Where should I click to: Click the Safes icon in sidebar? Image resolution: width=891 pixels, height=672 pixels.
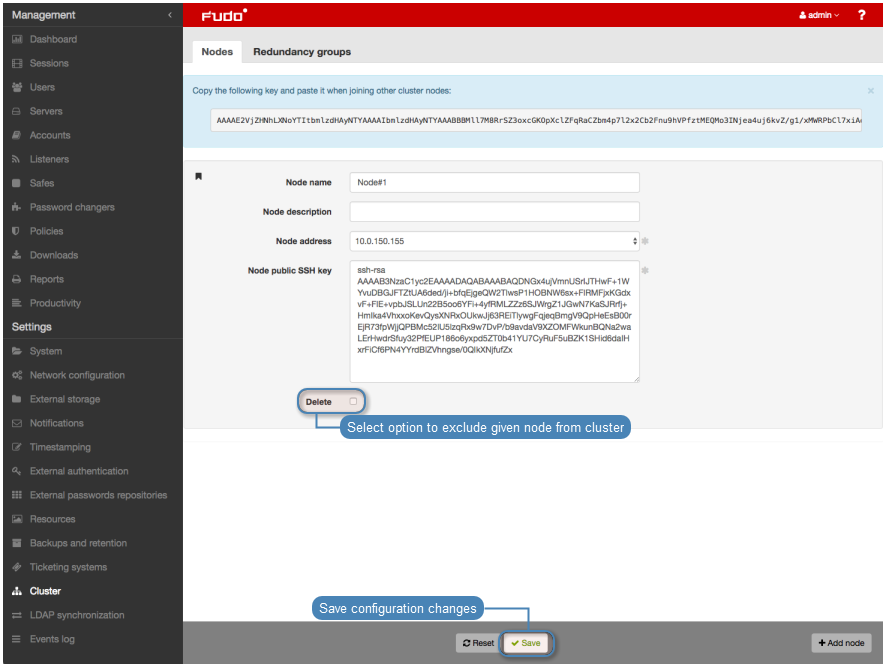[16, 183]
